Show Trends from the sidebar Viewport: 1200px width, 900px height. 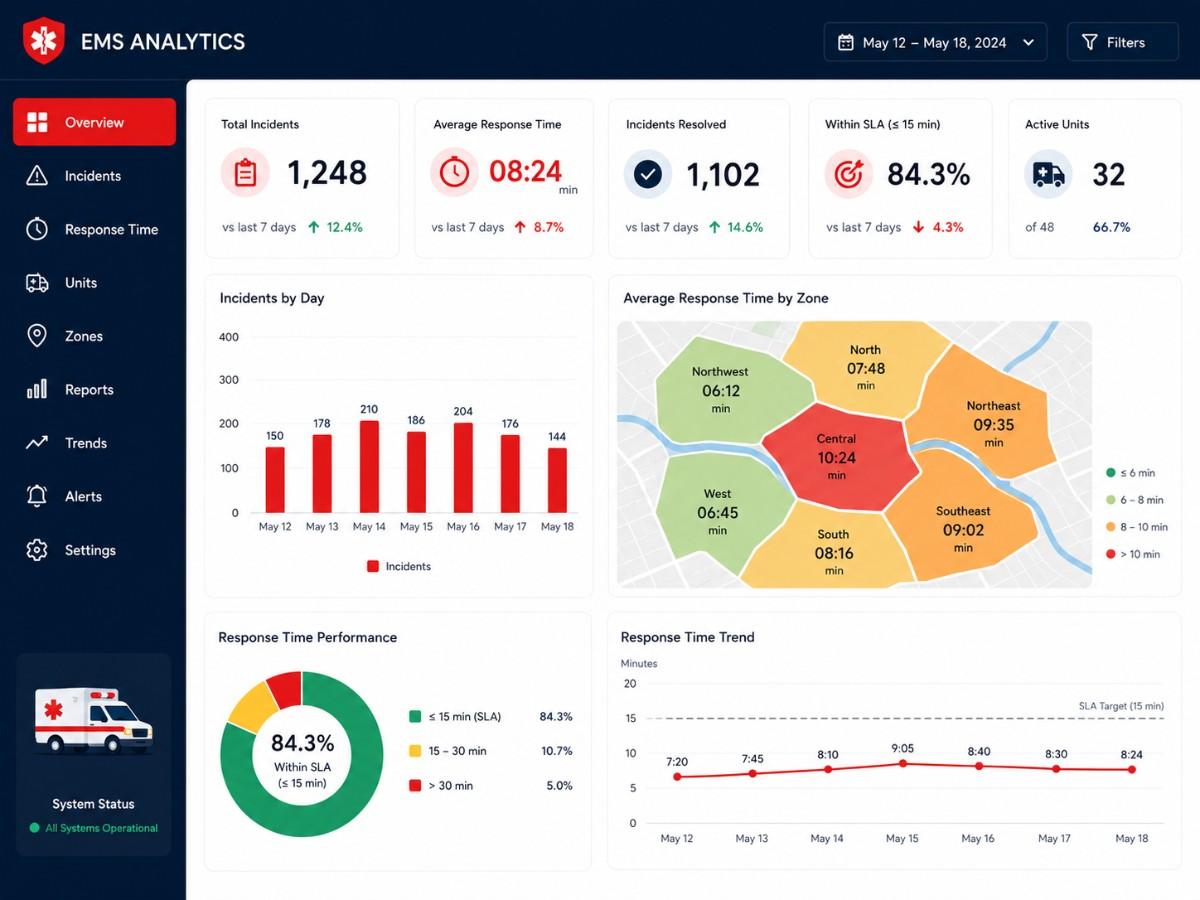click(95, 442)
